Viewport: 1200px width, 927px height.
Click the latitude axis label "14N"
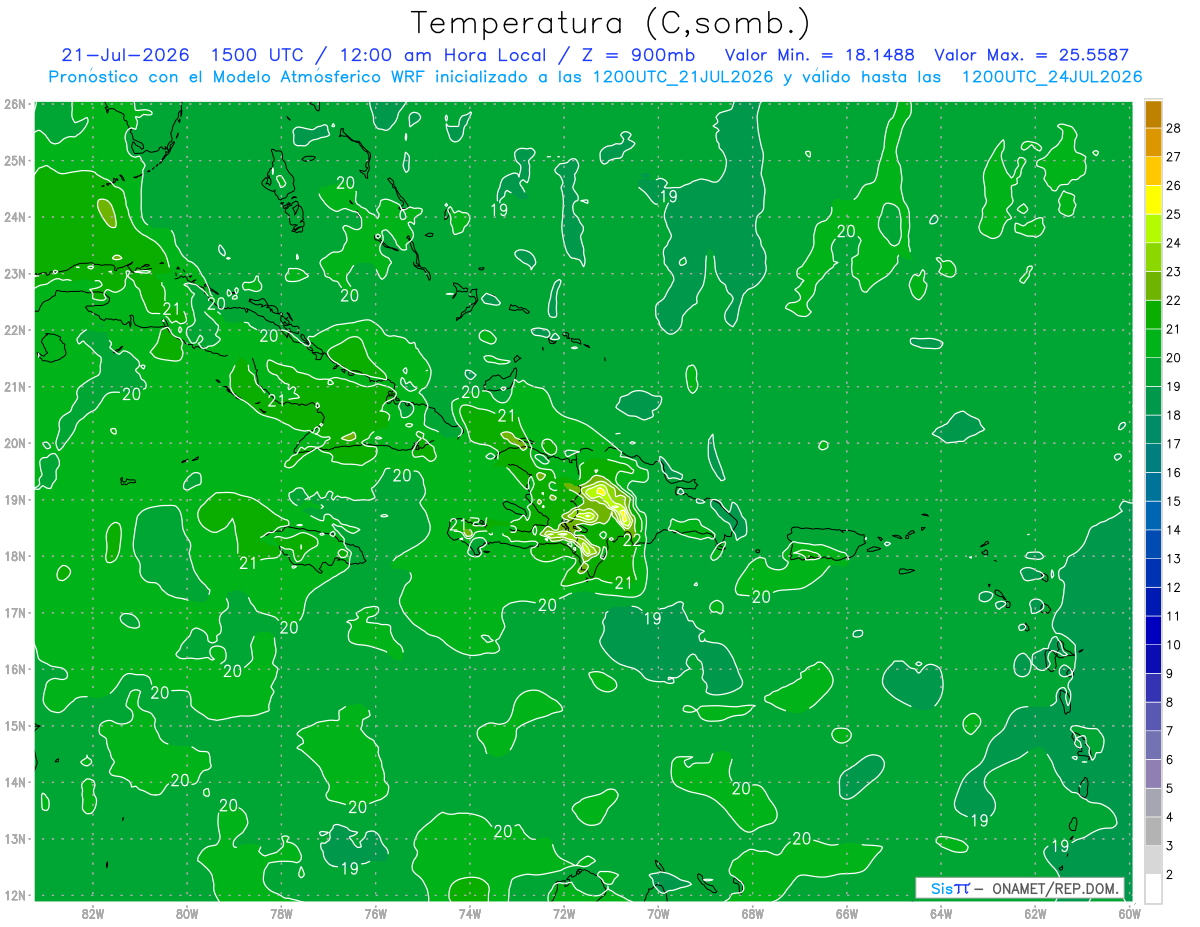coord(15,782)
